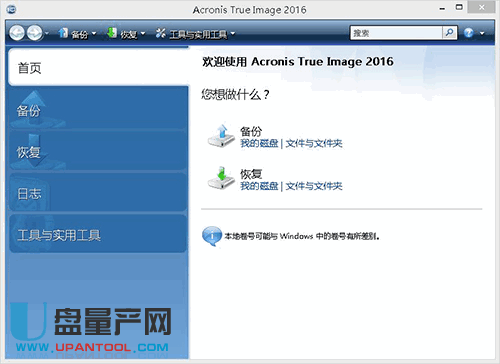The height and width of the screenshot is (364, 500).
Task: Open navigation history dropdown beside the Forward arrow
Action: (x=47, y=33)
